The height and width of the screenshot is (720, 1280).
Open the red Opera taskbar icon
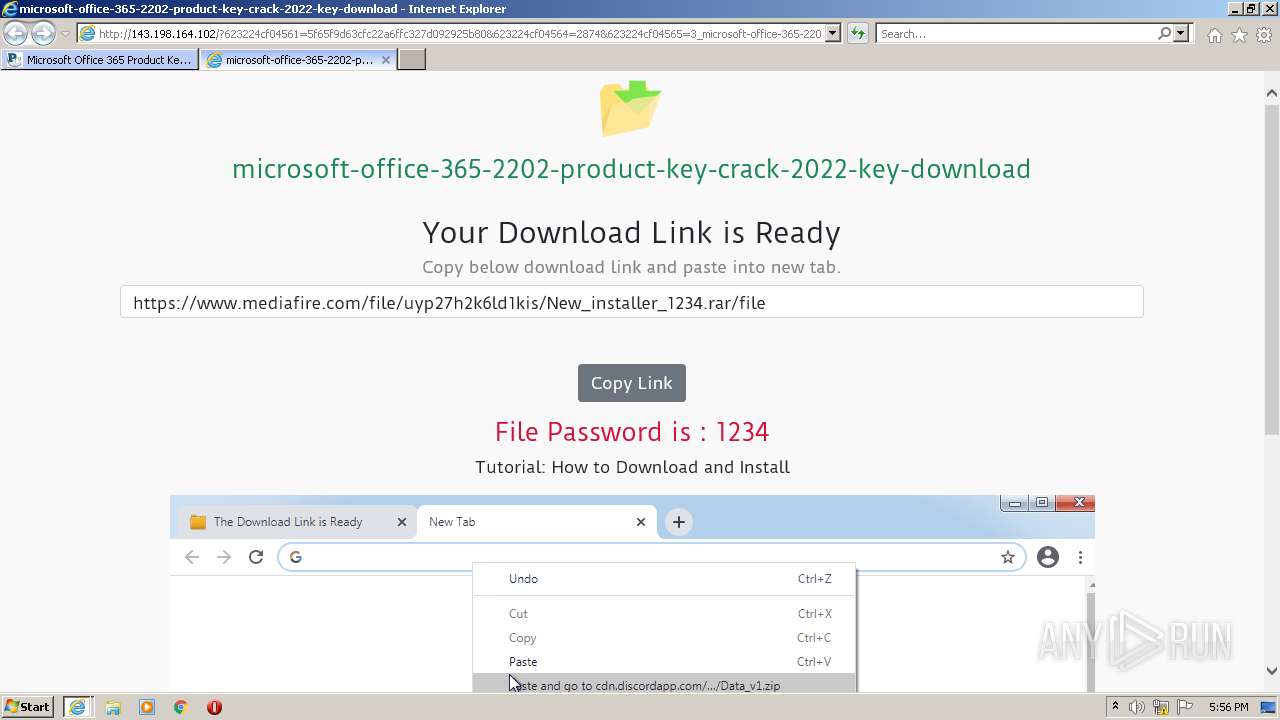(214, 707)
